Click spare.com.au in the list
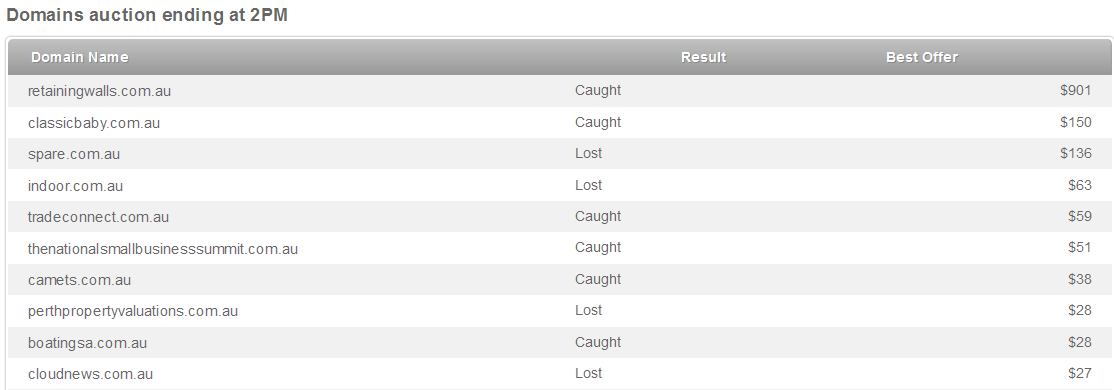The height and width of the screenshot is (390, 1114). pyautogui.click(x=74, y=154)
